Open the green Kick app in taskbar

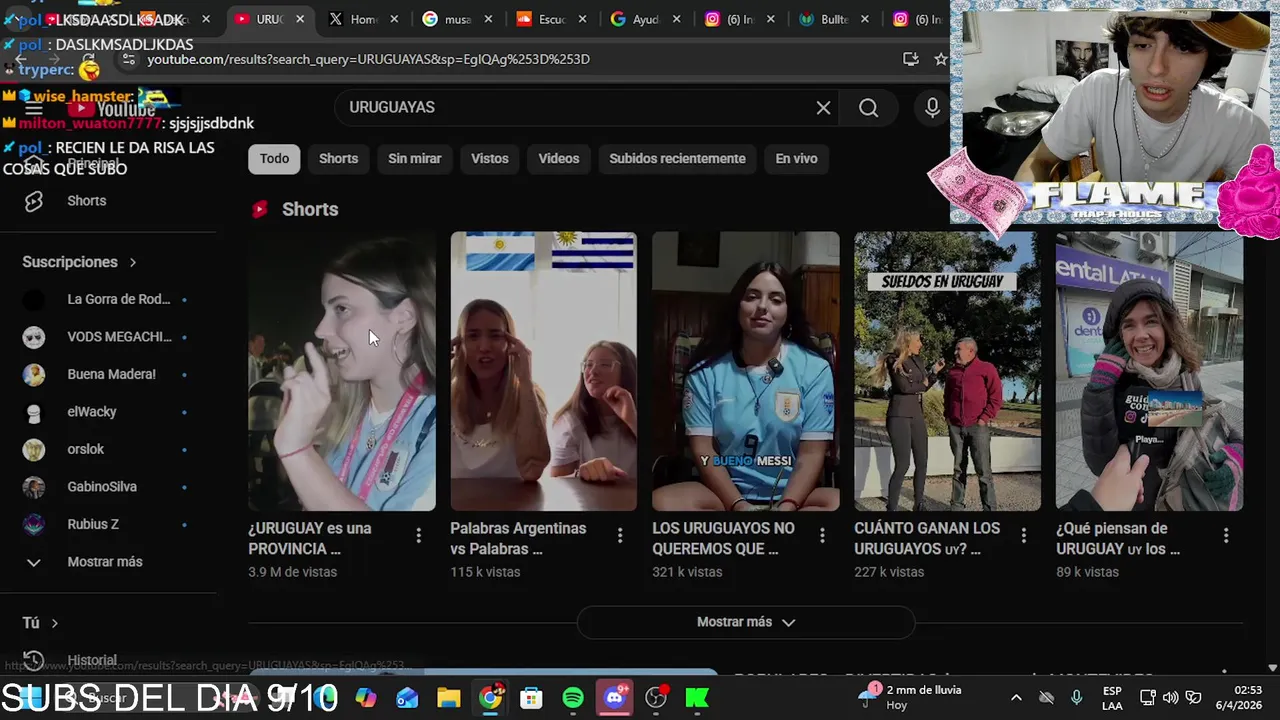pyautogui.click(x=697, y=698)
